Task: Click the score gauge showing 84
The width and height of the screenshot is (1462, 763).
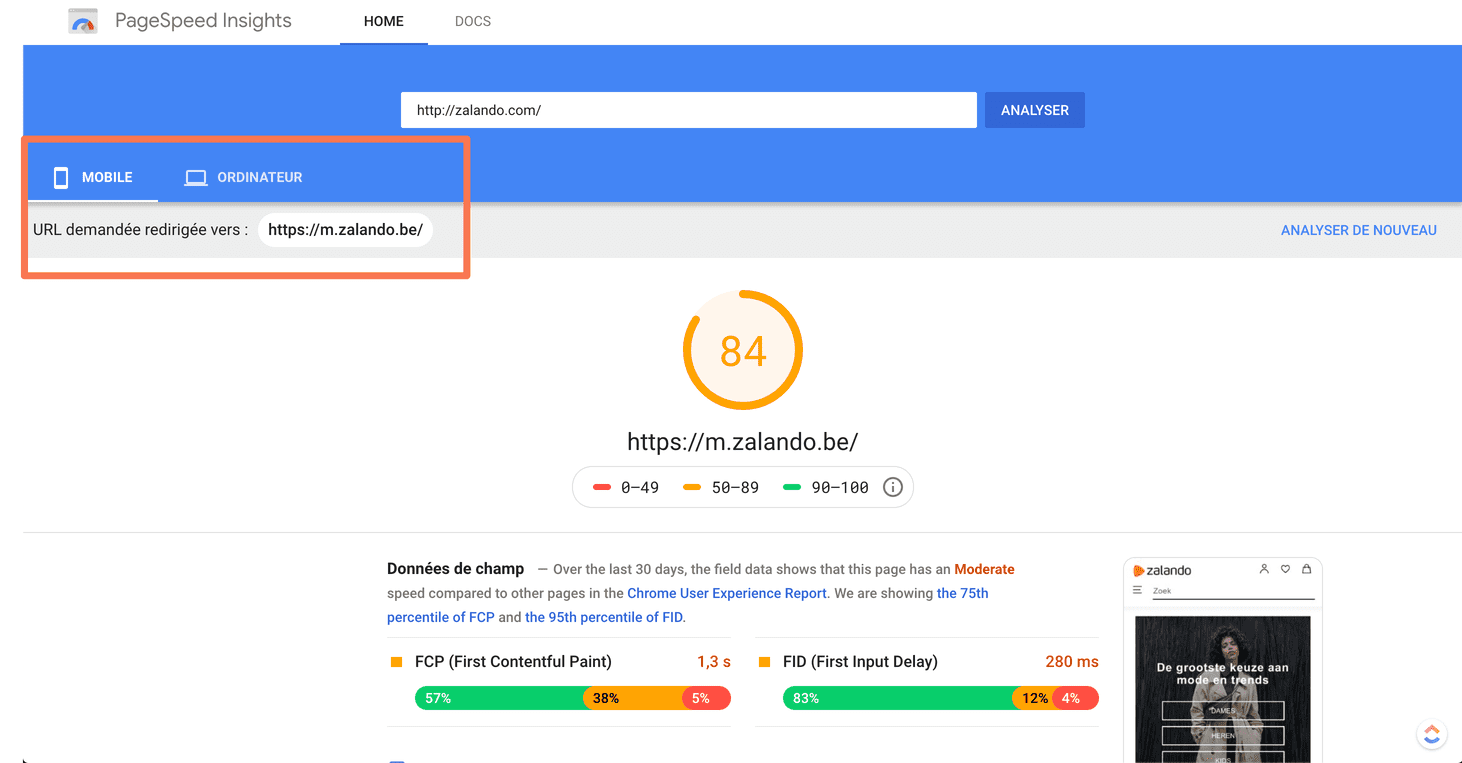Action: [743, 350]
